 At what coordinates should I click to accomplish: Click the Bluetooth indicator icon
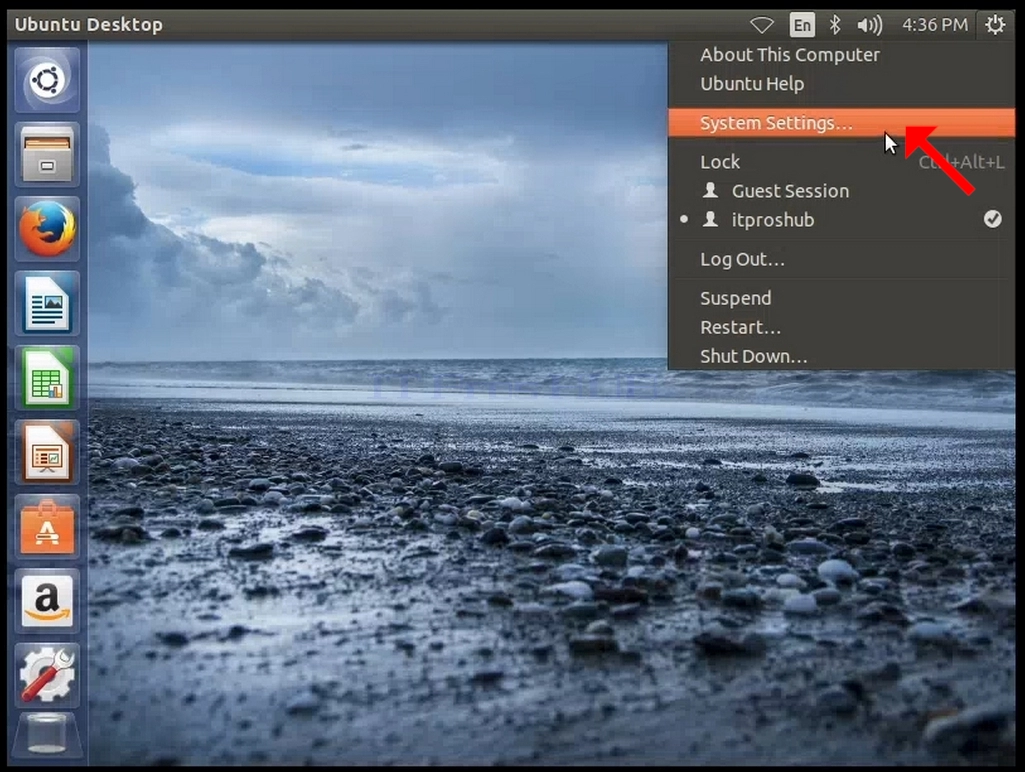[x=835, y=25]
